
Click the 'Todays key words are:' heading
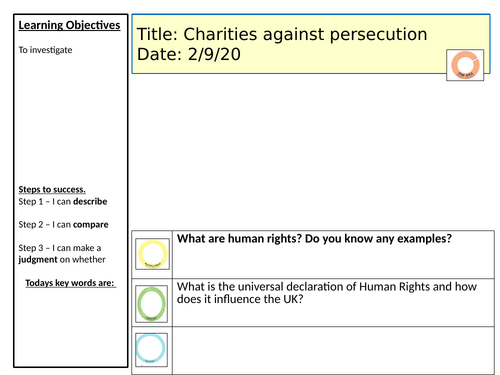[x=71, y=283]
